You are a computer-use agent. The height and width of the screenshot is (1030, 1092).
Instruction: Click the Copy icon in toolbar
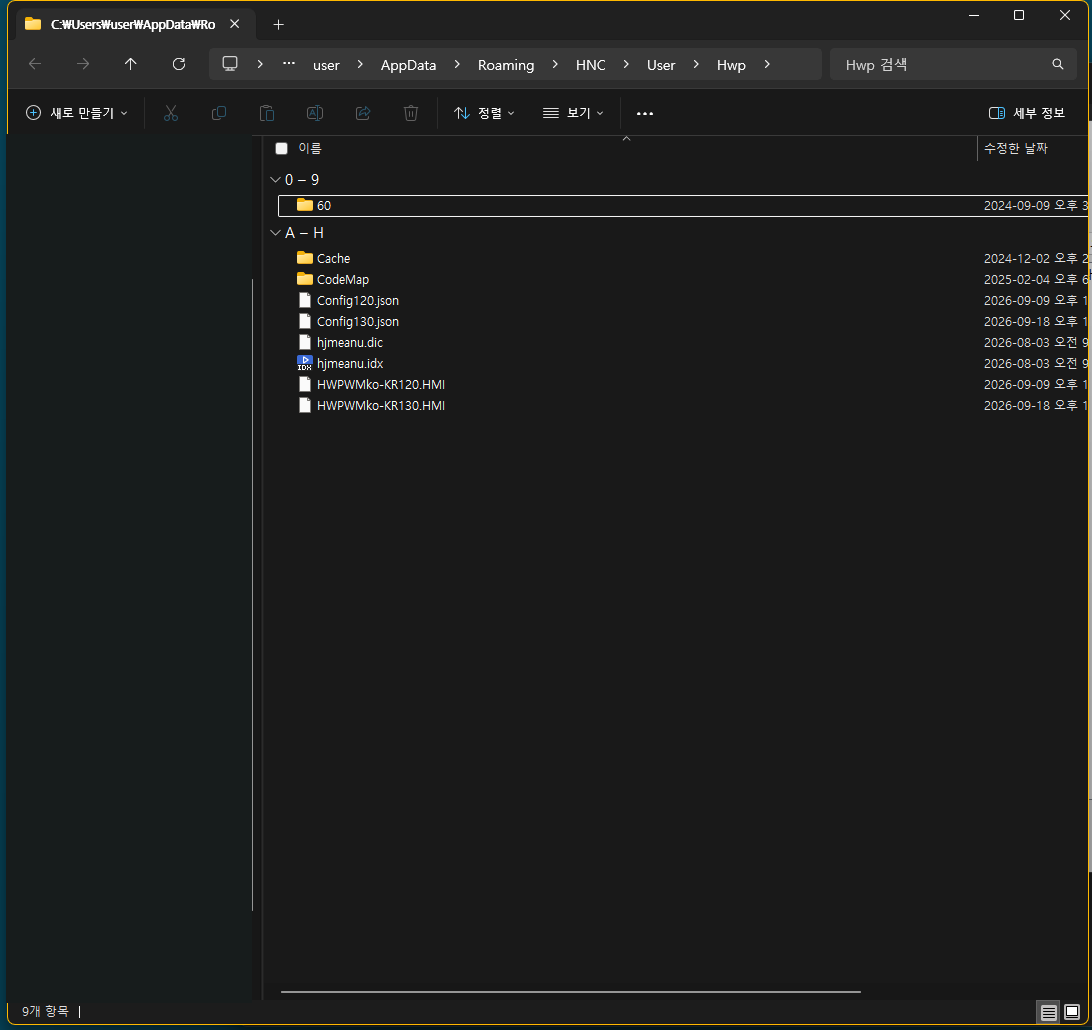click(x=219, y=113)
